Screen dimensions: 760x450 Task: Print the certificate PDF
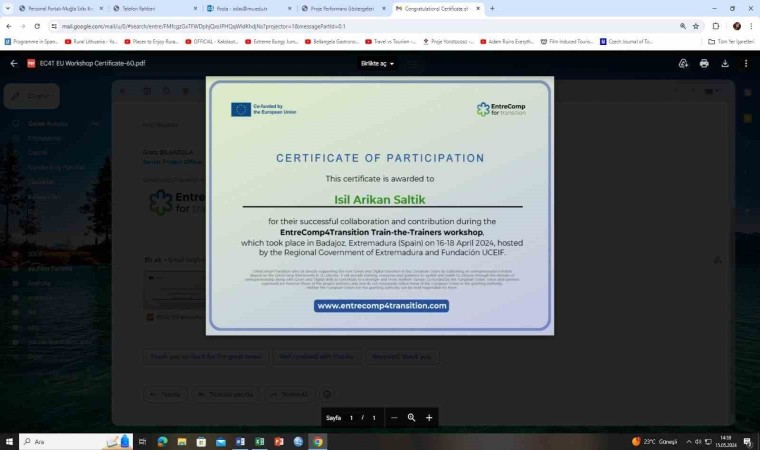coord(704,63)
